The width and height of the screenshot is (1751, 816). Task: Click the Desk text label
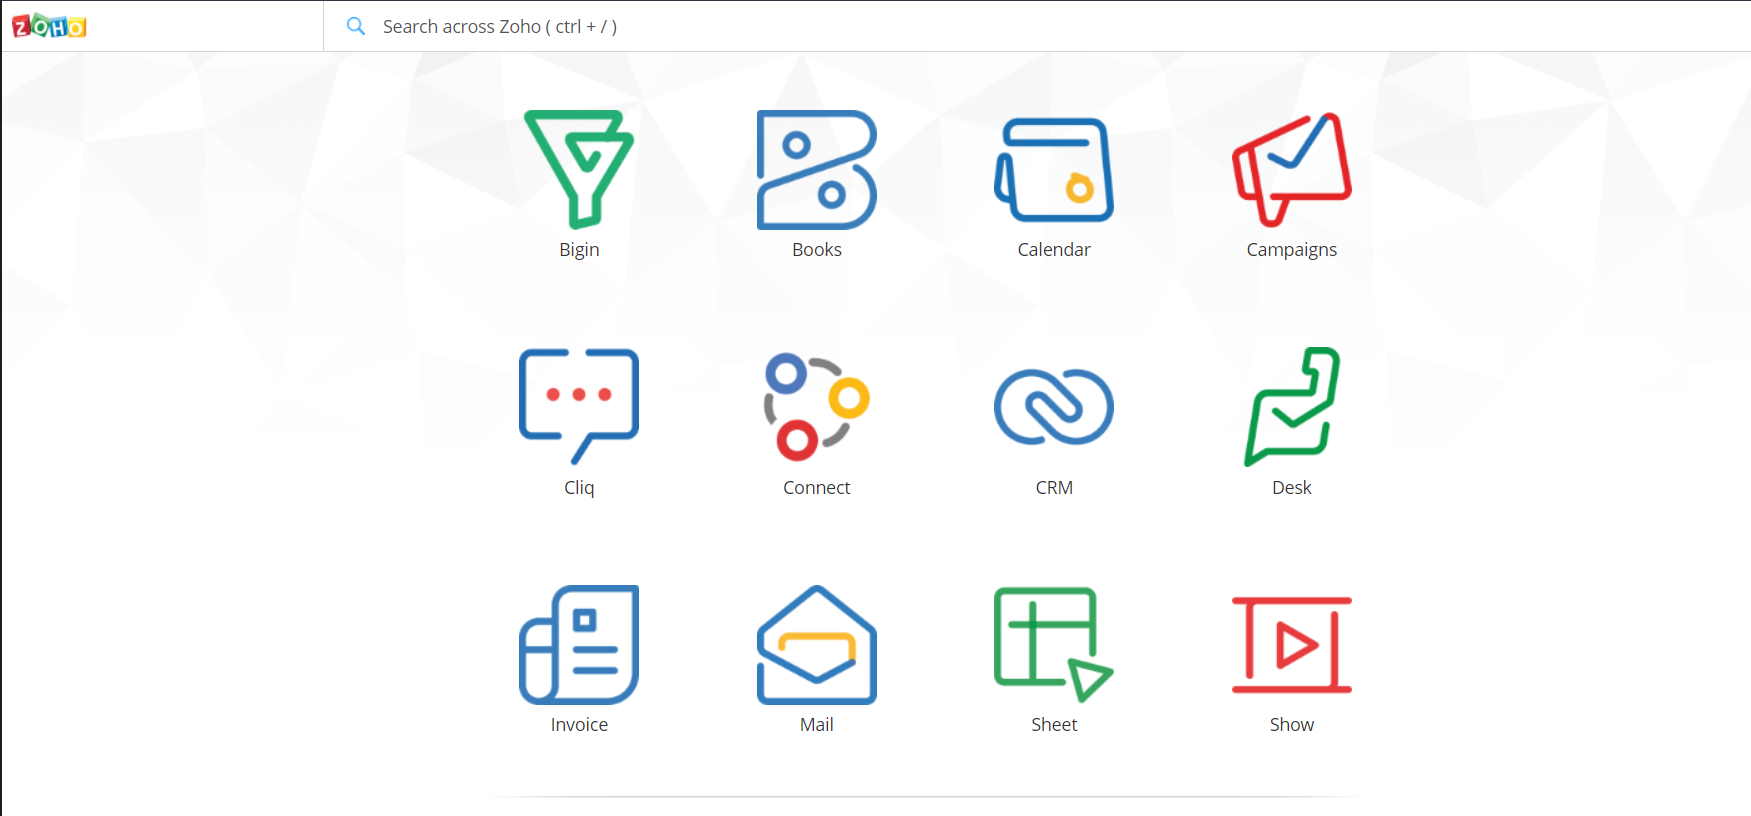coord(1292,487)
